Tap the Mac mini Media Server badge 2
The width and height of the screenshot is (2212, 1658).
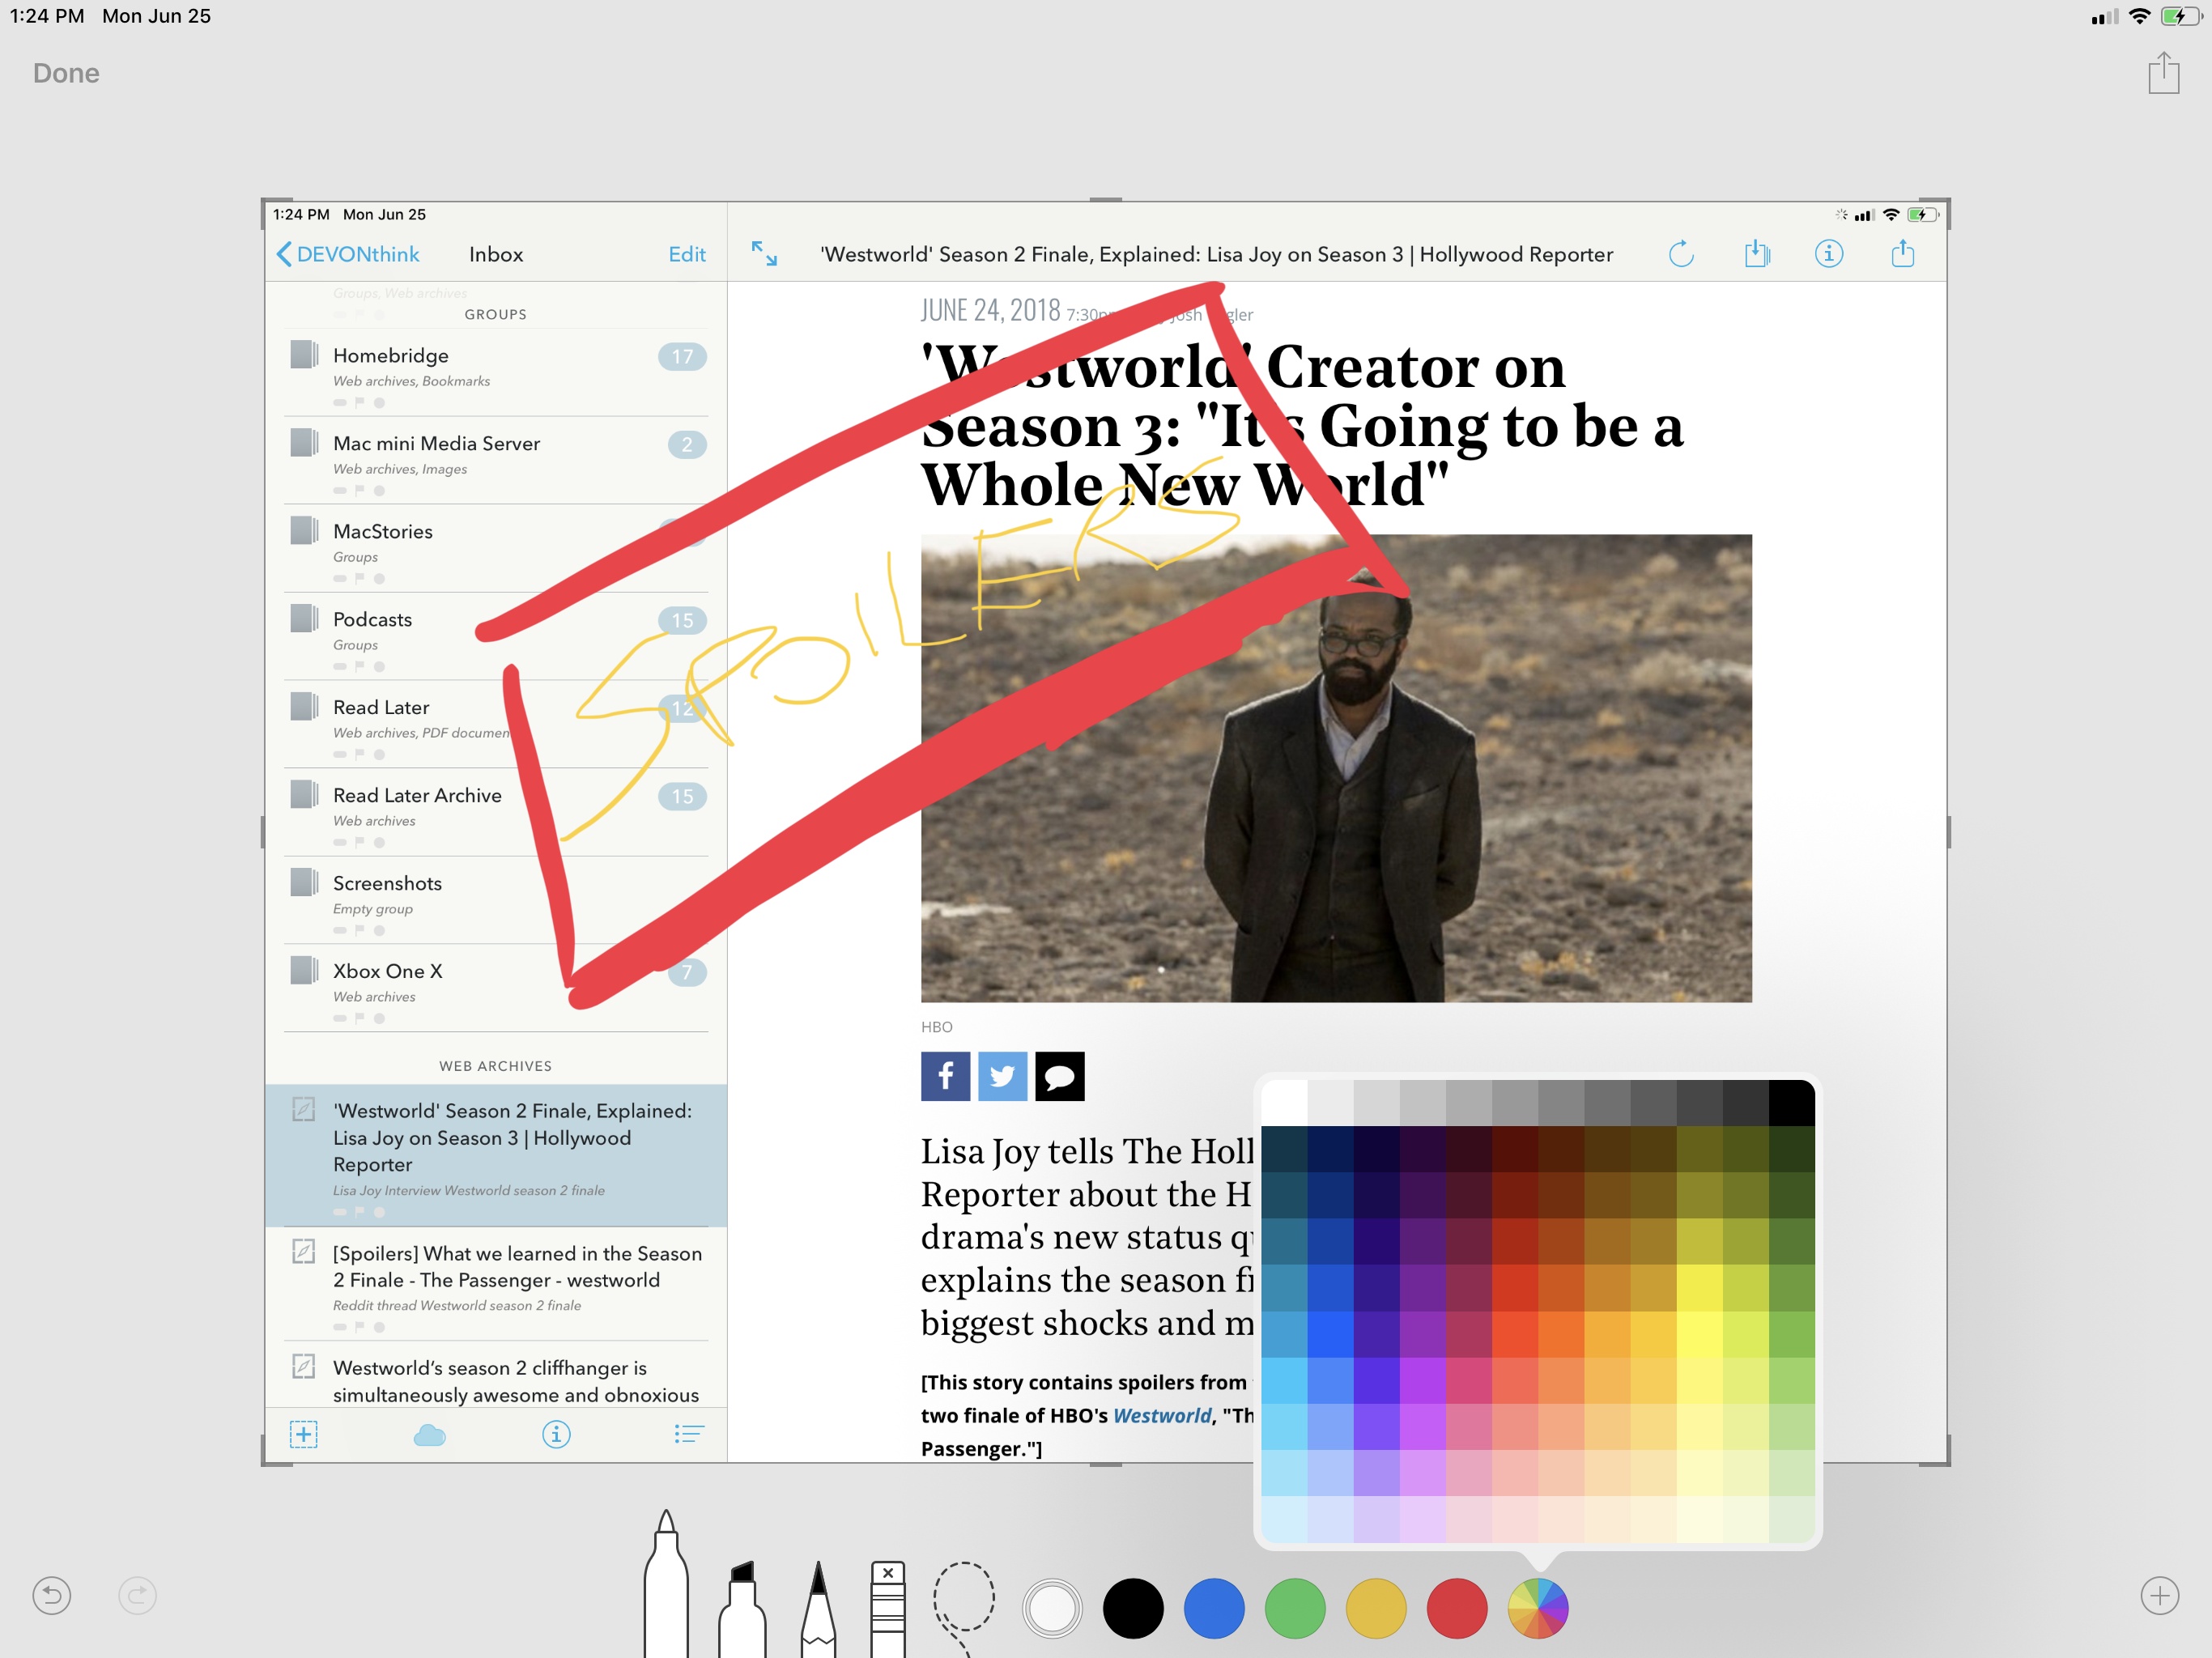coord(687,444)
